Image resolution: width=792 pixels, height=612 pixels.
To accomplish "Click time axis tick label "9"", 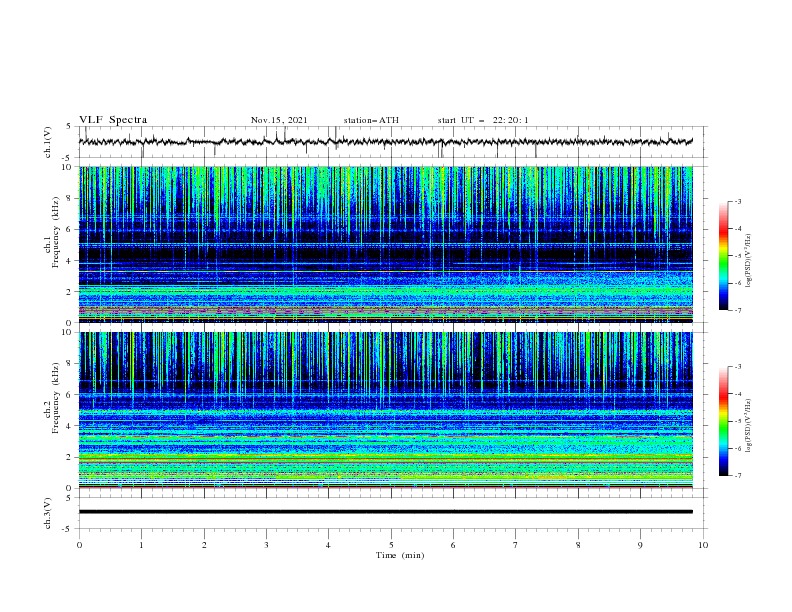I will click(640, 545).
